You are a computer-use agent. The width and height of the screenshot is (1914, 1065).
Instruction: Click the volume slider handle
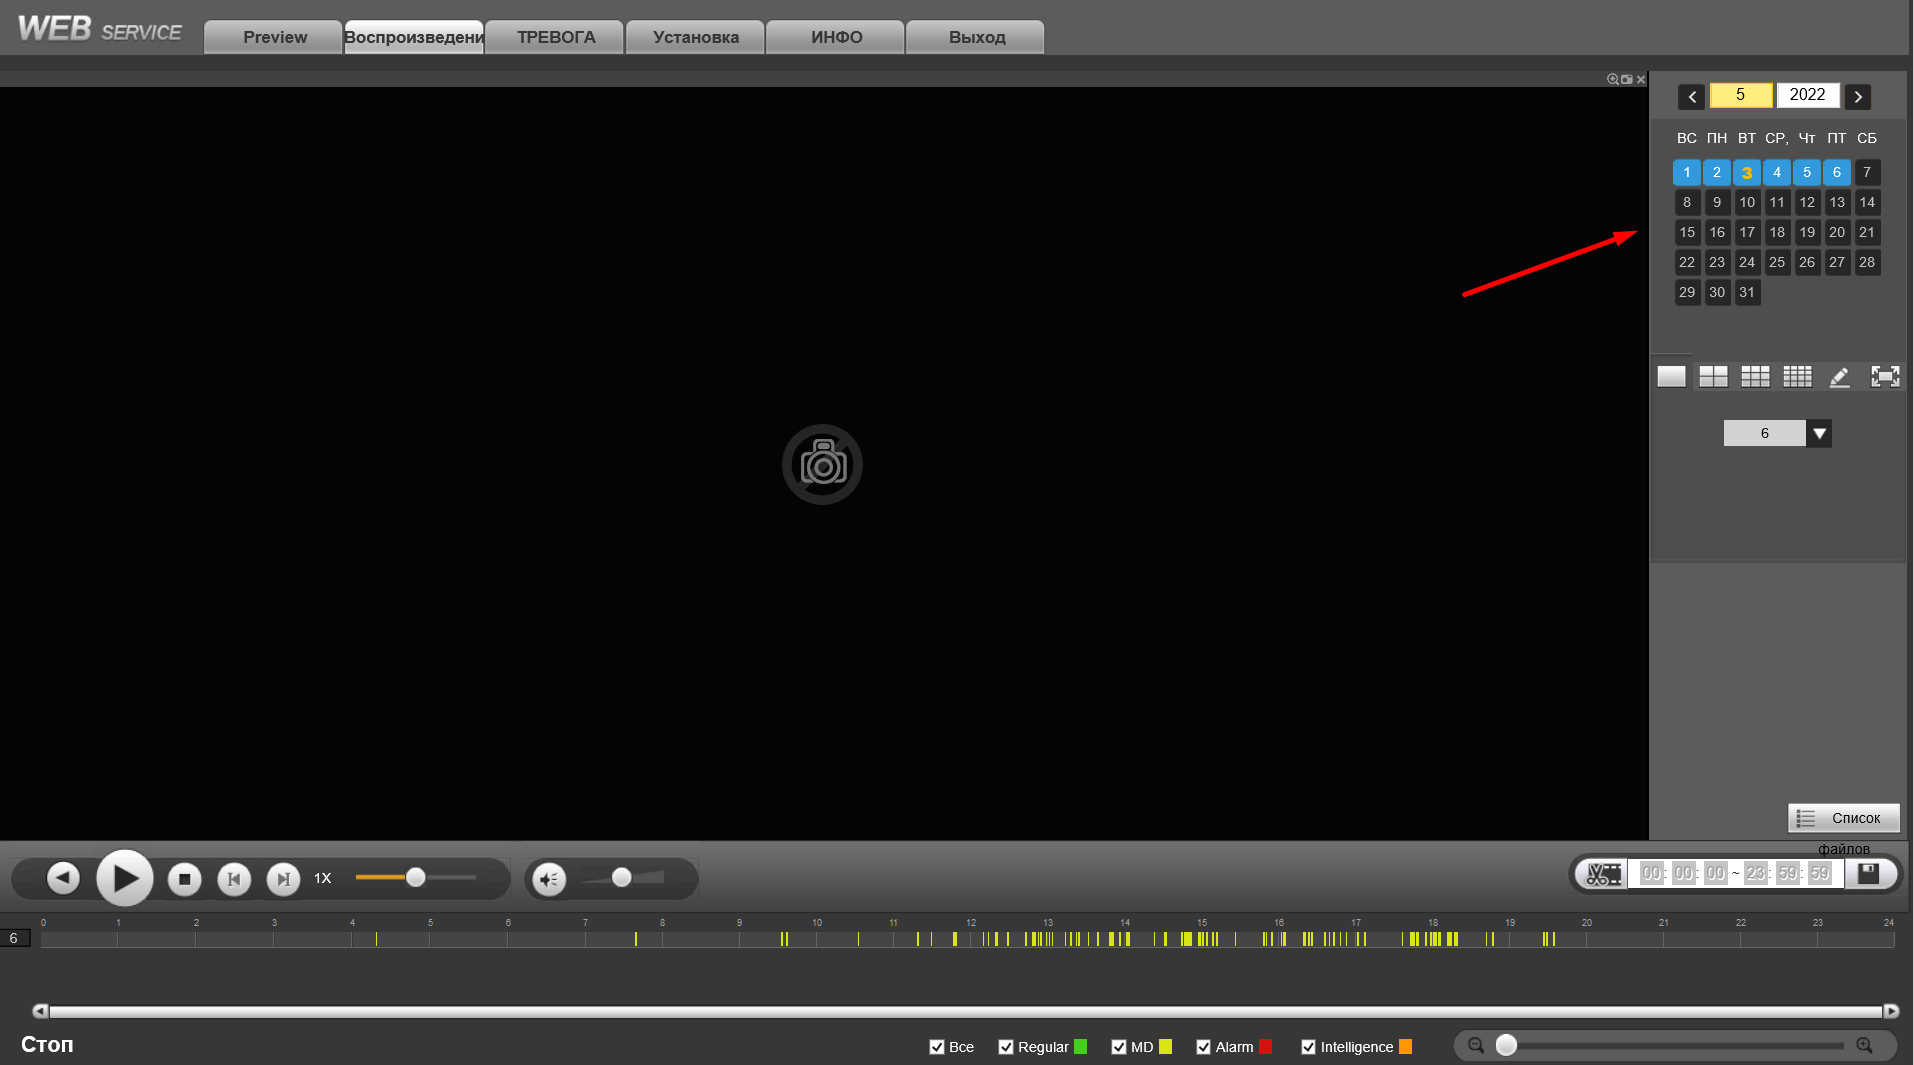(622, 877)
